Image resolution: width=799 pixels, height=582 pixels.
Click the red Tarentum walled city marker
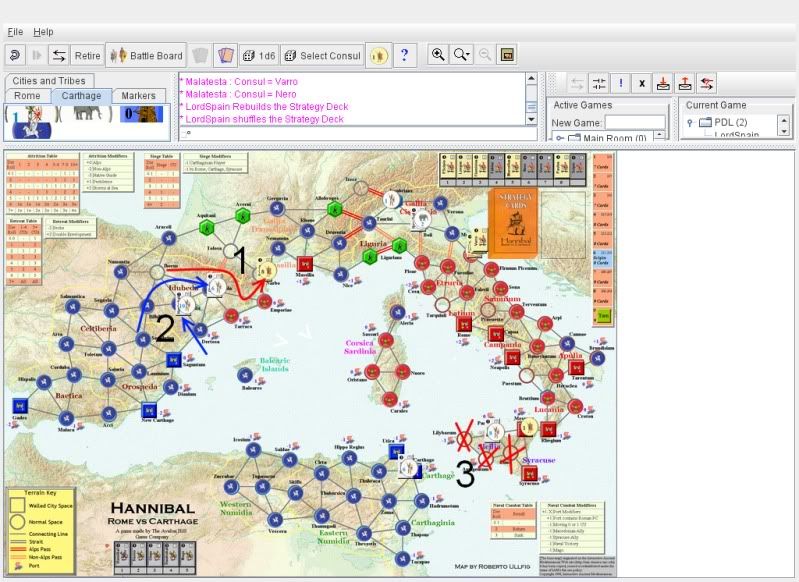pyautogui.click(x=576, y=367)
